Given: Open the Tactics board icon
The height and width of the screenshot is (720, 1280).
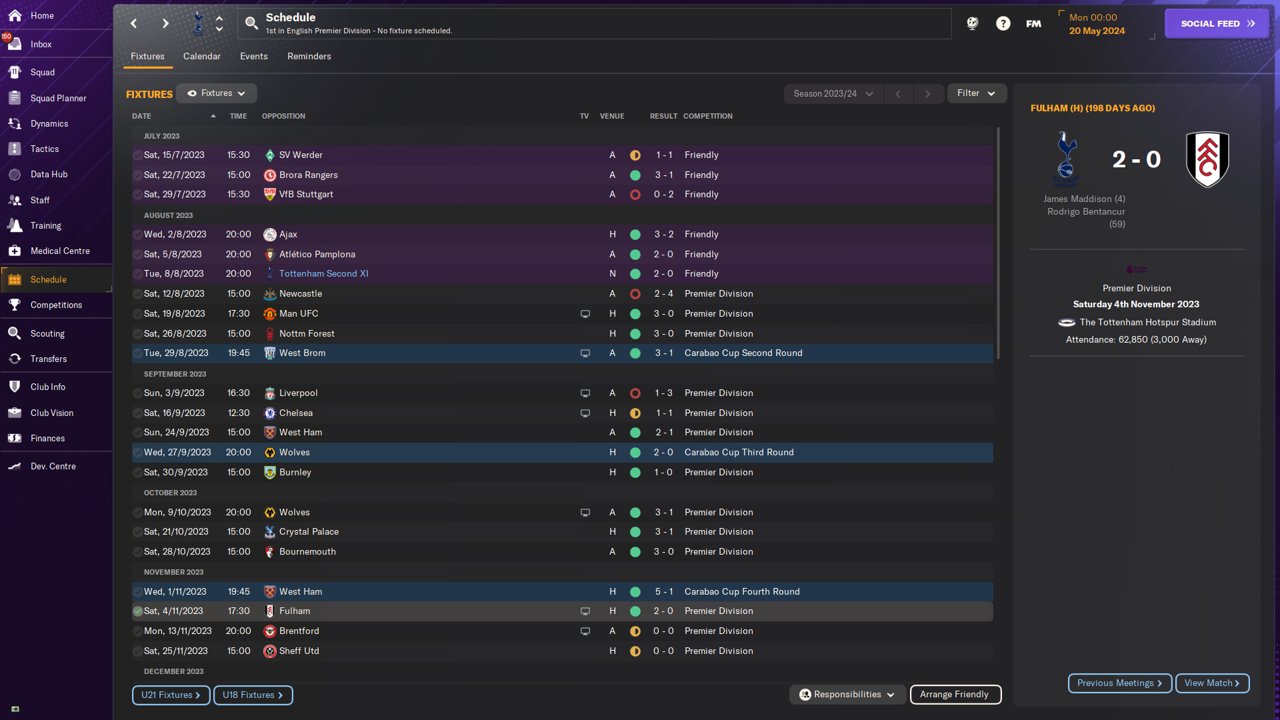Looking at the screenshot, I should [x=15, y=149].
